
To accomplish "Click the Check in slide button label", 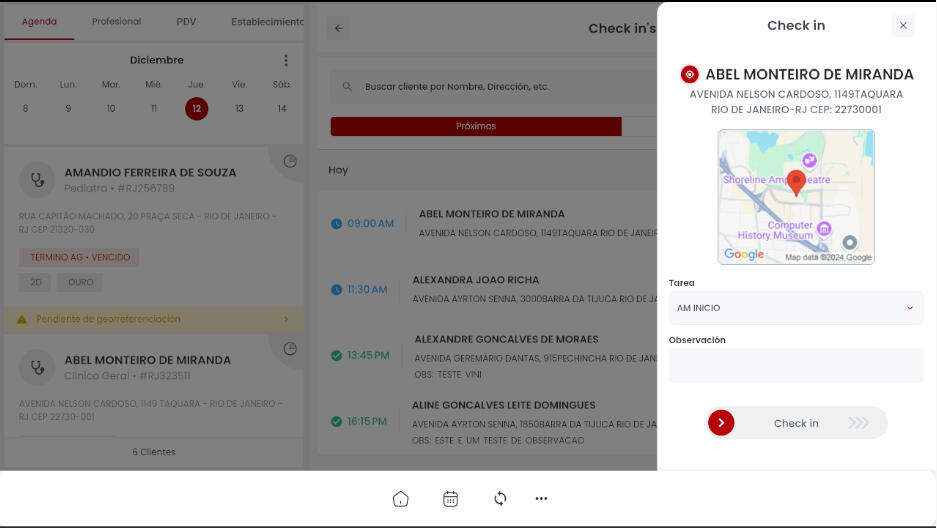I will point(796,423).
